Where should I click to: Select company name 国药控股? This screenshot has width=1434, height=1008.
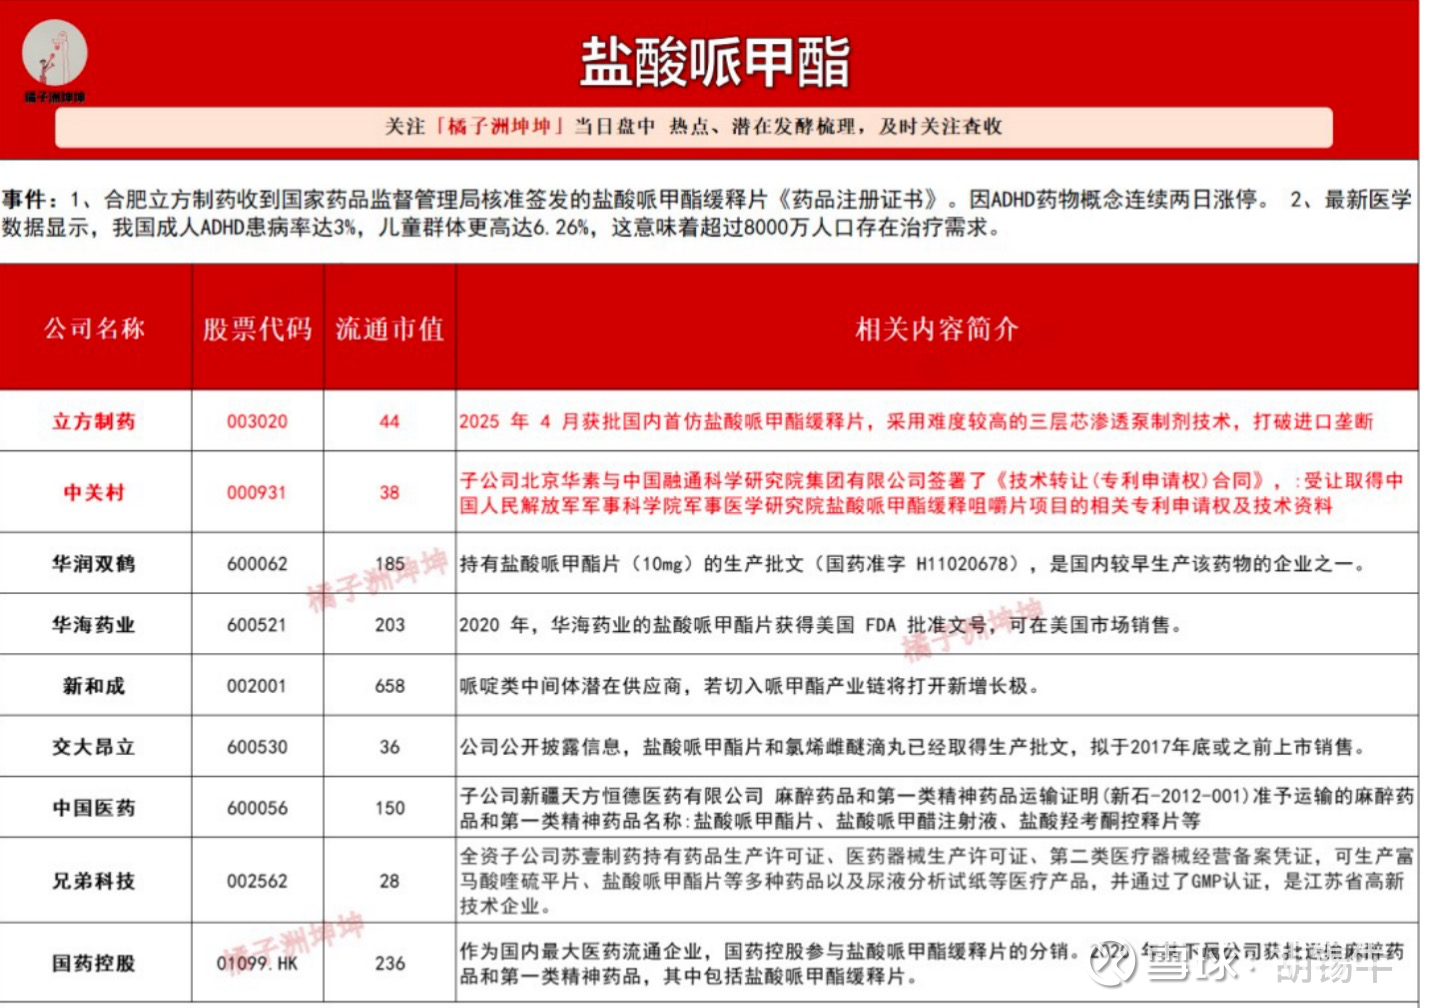tap(94, 963)
